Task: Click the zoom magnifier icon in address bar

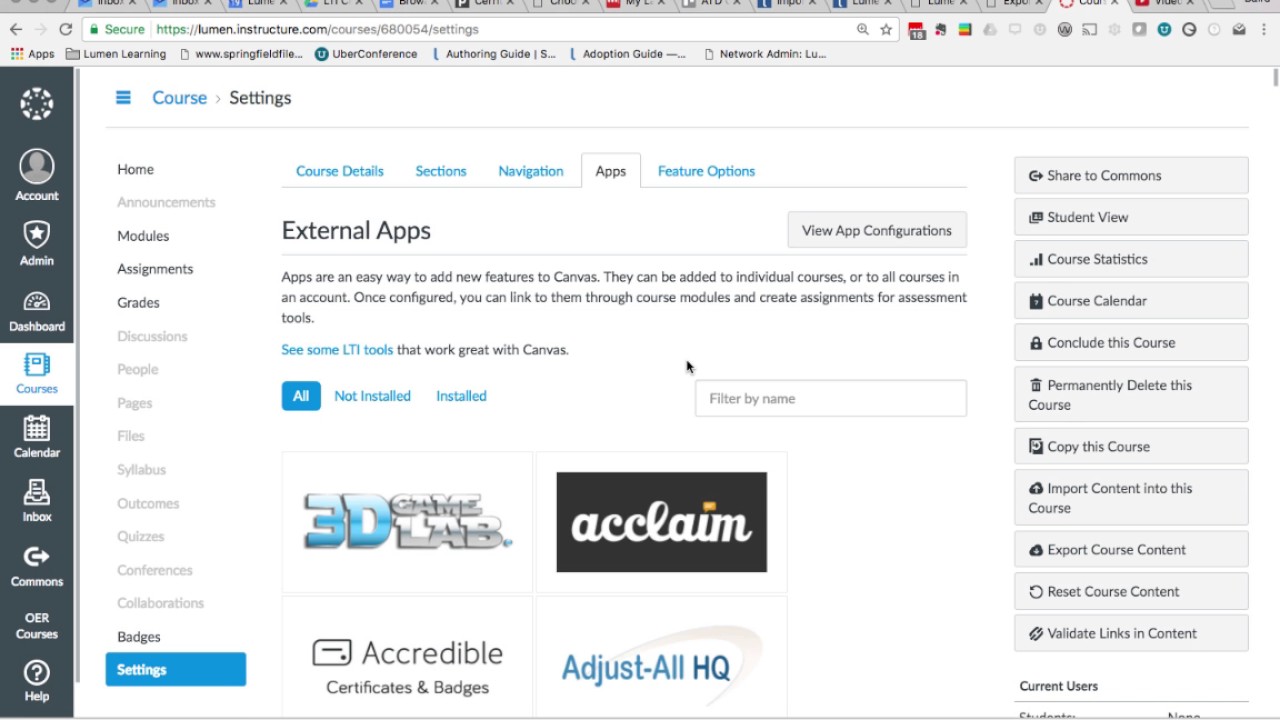Action: tap(862, 30)
